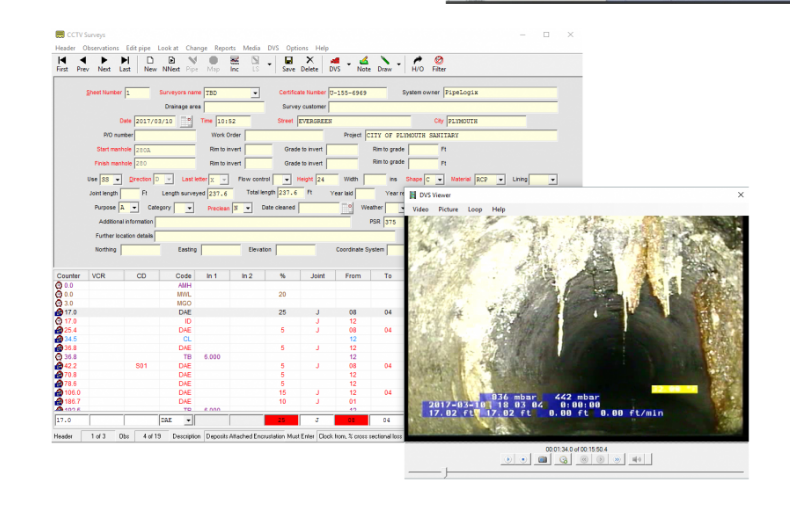Mute audio with speaker icon
This screenshot has height=512, width=790.
click(x=637, y=460)
